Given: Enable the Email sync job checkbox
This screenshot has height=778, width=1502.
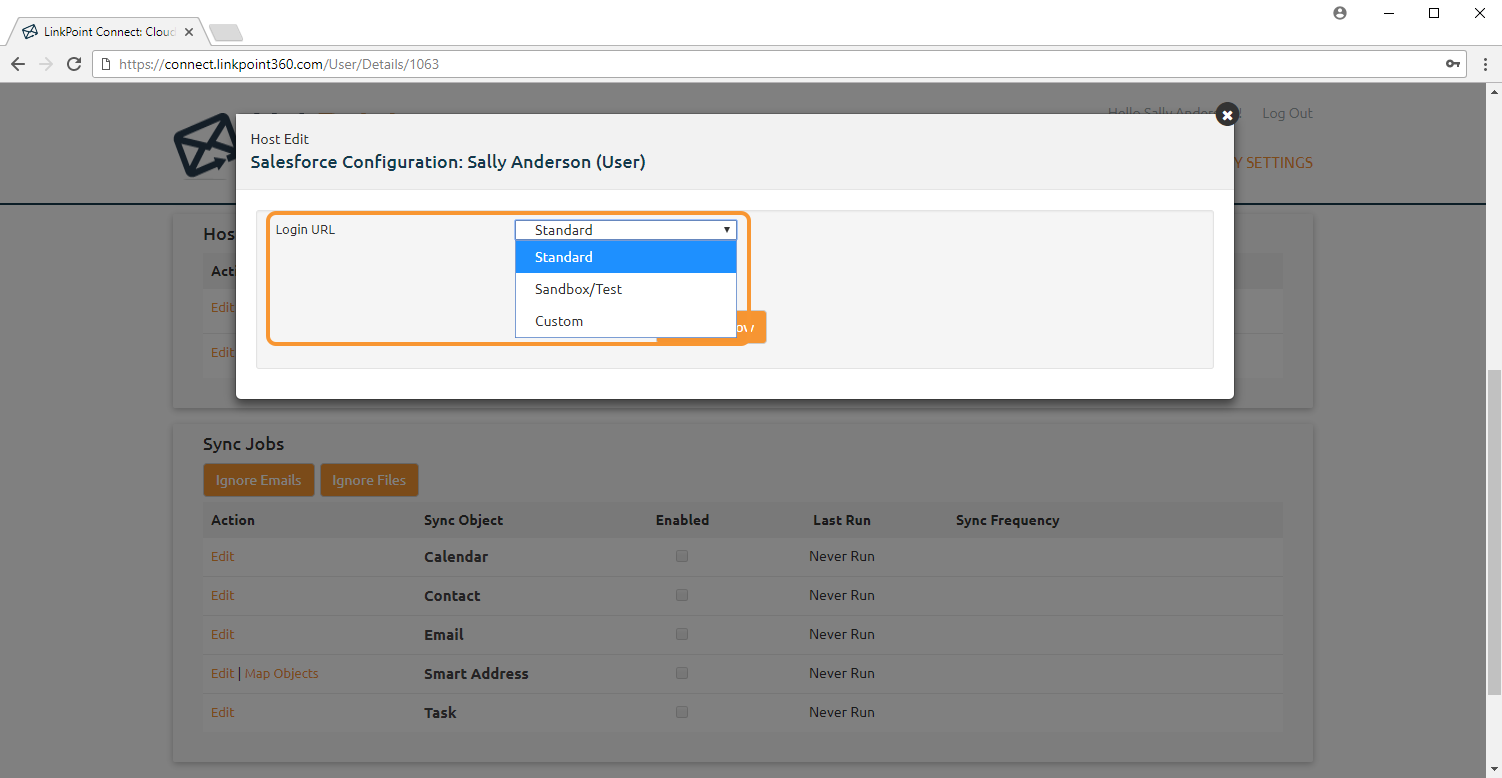Looking at the screenshot, I should 682,634.
